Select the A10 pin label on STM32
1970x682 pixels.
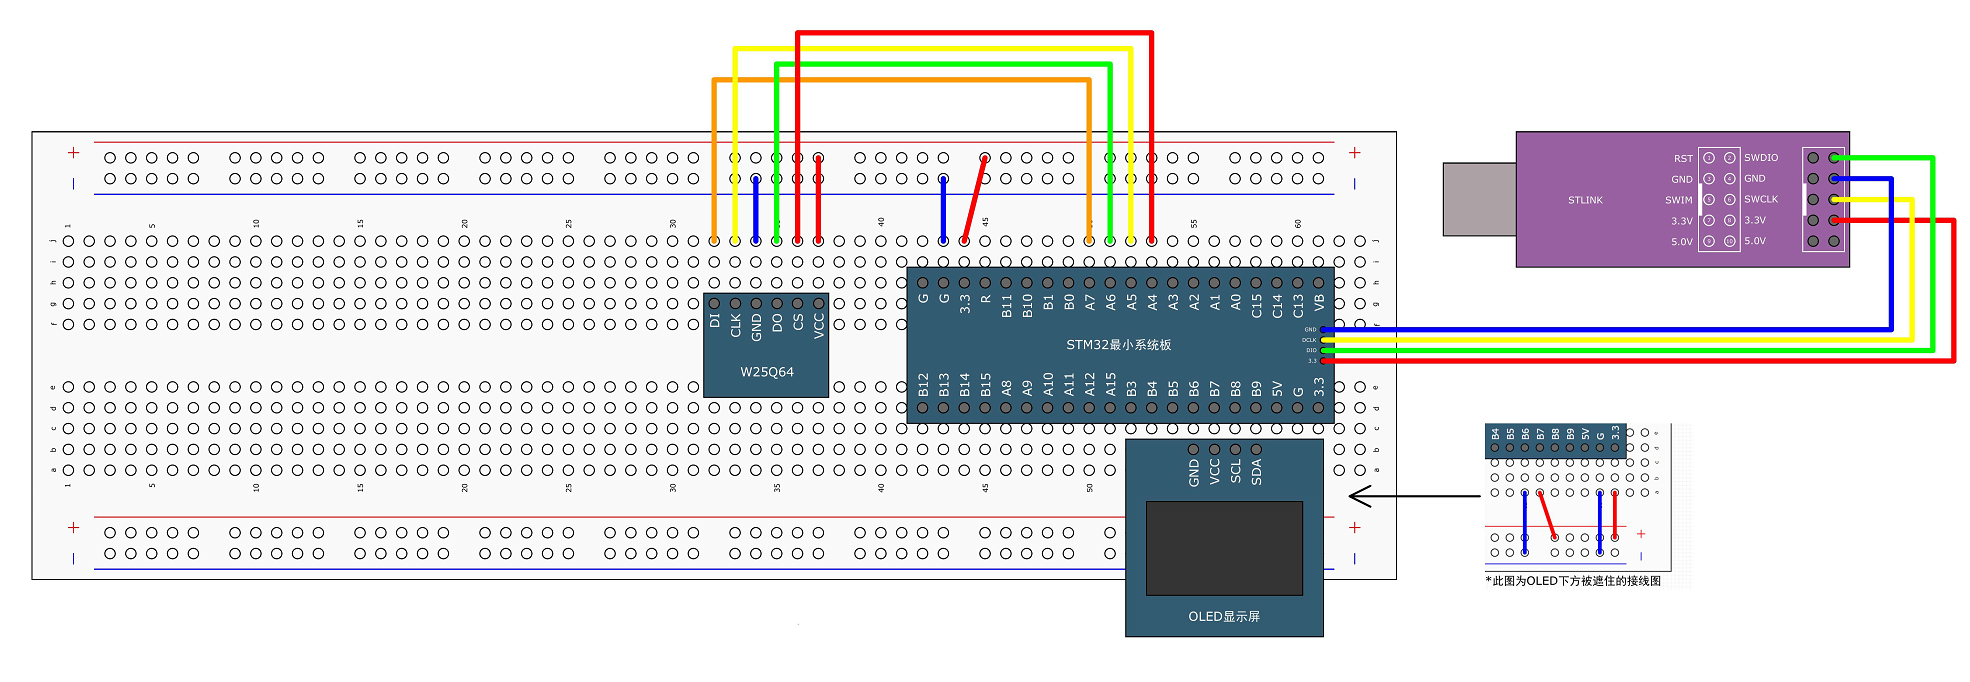pyautogui.click(x=1048, y=385)
